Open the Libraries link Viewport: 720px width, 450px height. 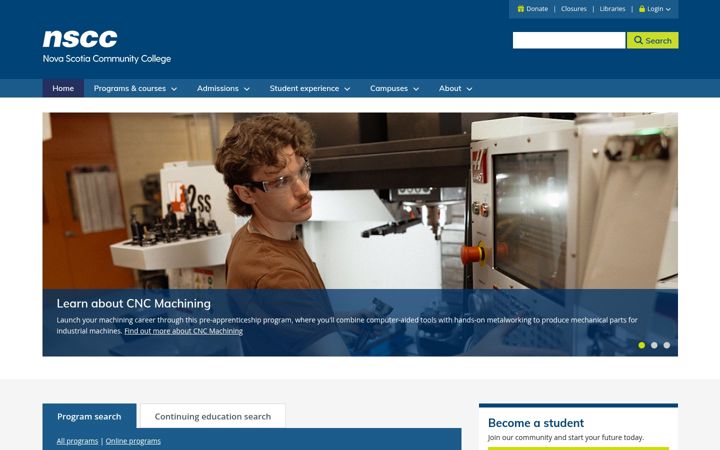tap(612, 9)
